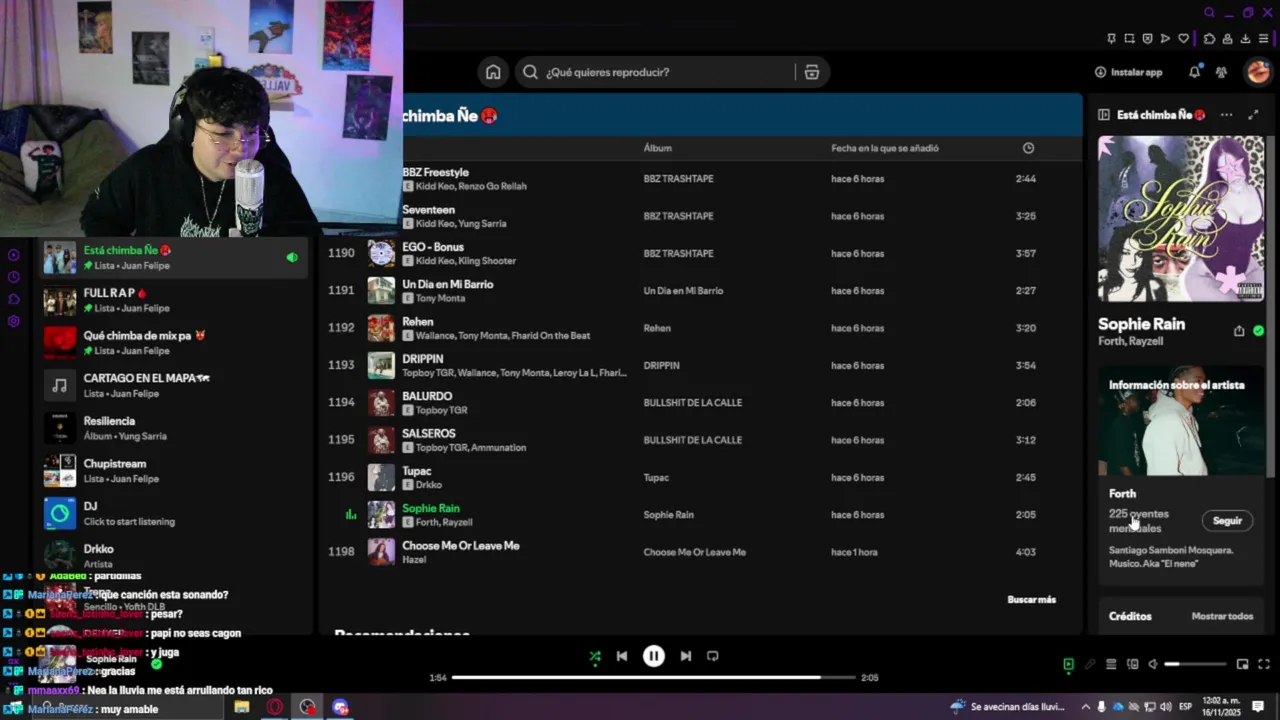Viewport: 1280px width, 720px height.
Task: Seek within the song progress bar
Action: (x=653, y=677)
